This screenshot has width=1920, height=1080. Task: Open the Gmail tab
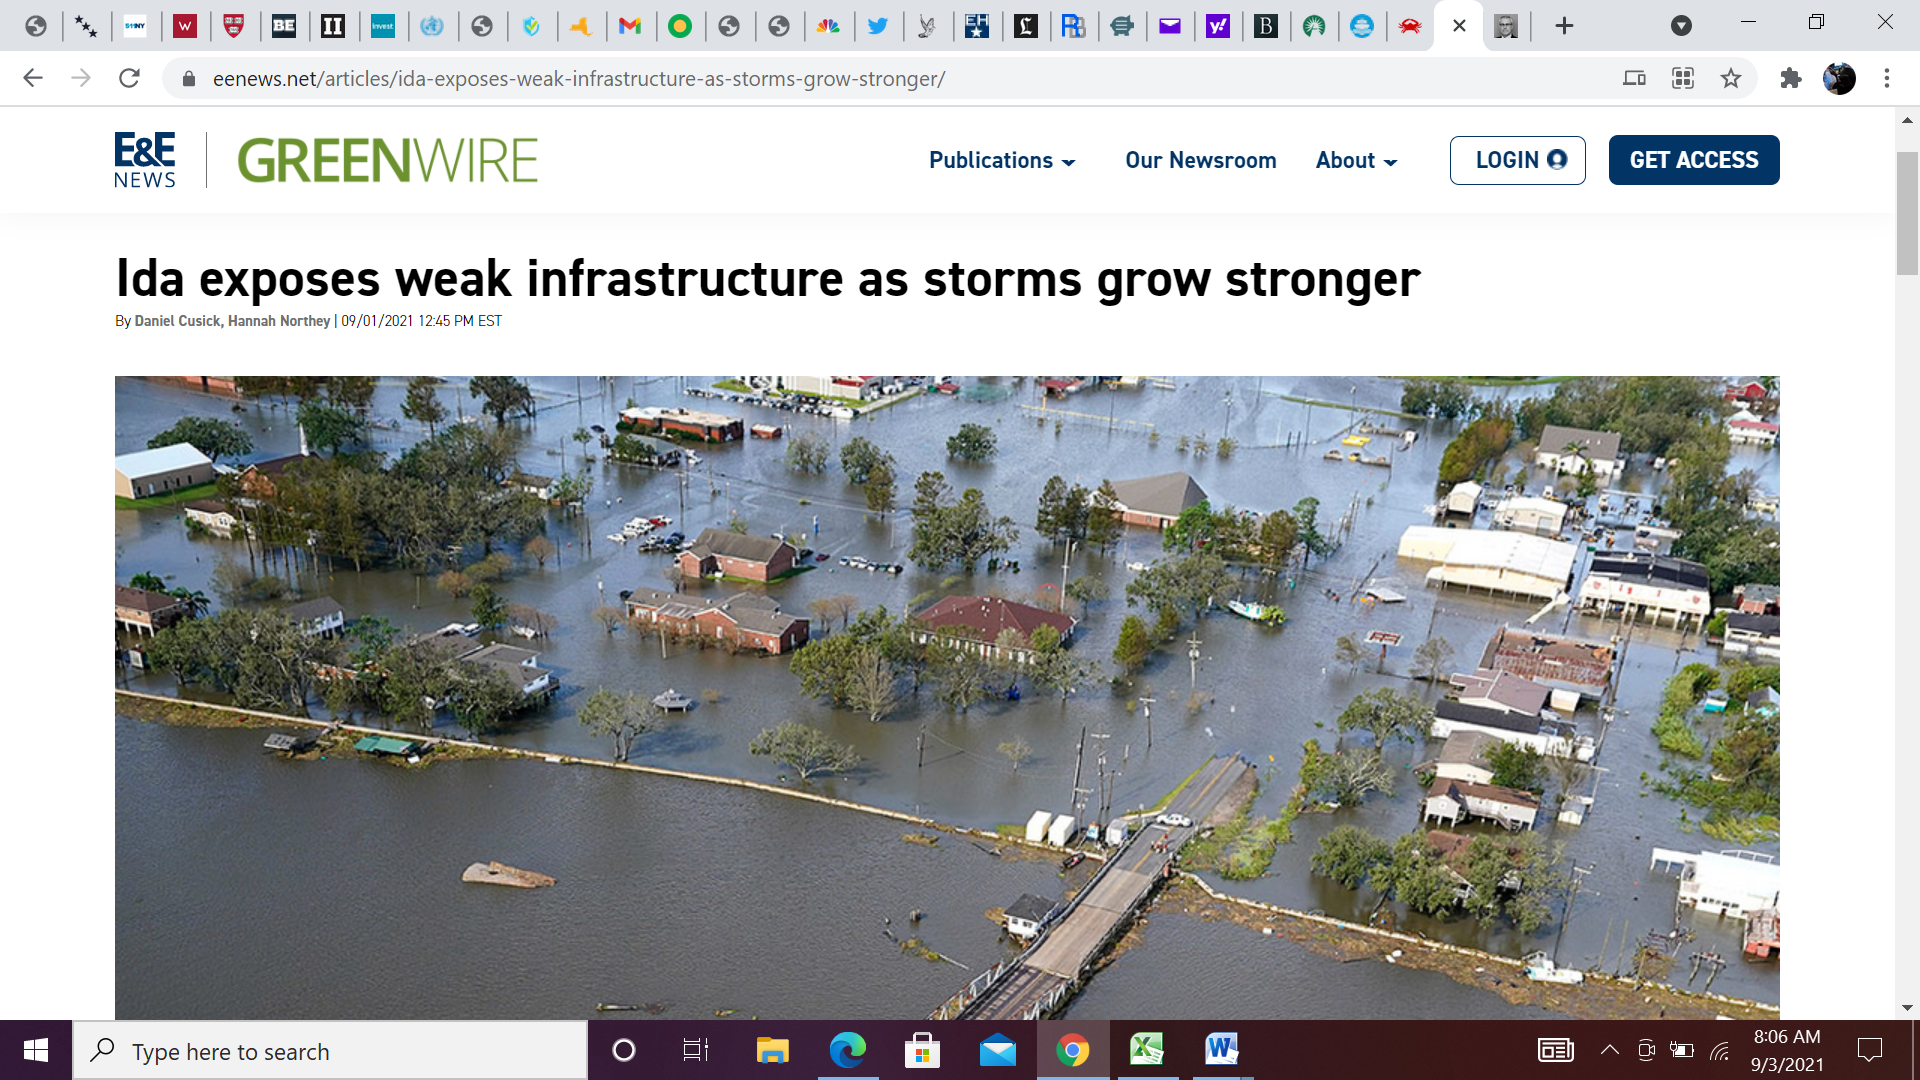point(630,26)
